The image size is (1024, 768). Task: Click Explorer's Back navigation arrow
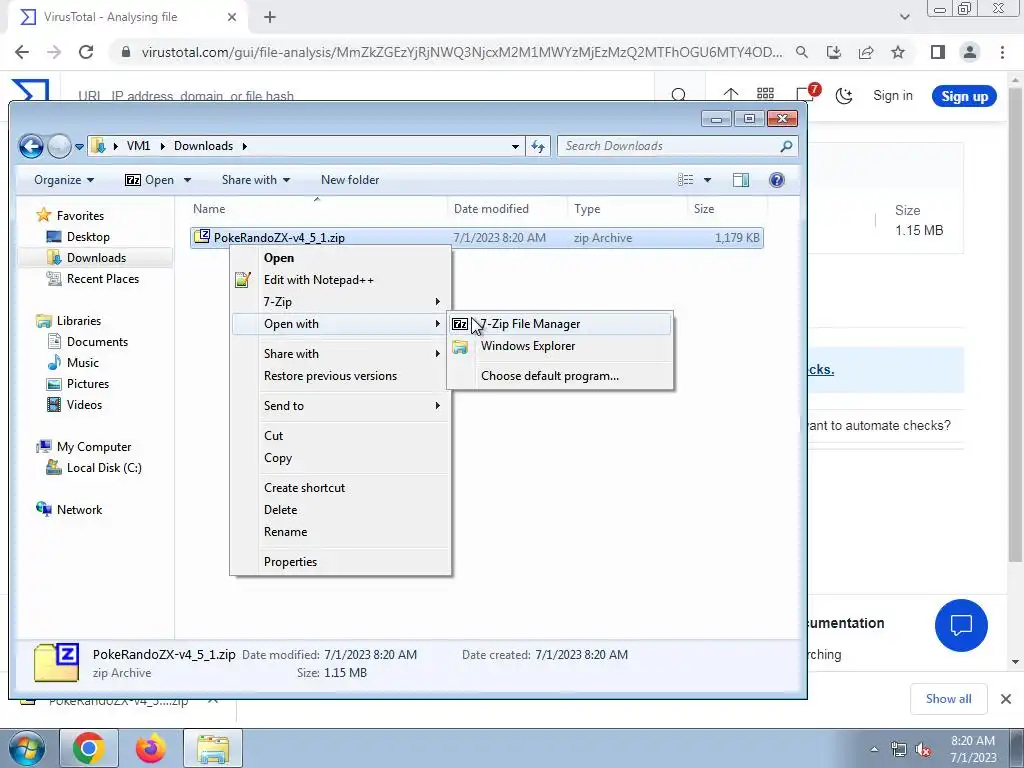pos(31,146)
